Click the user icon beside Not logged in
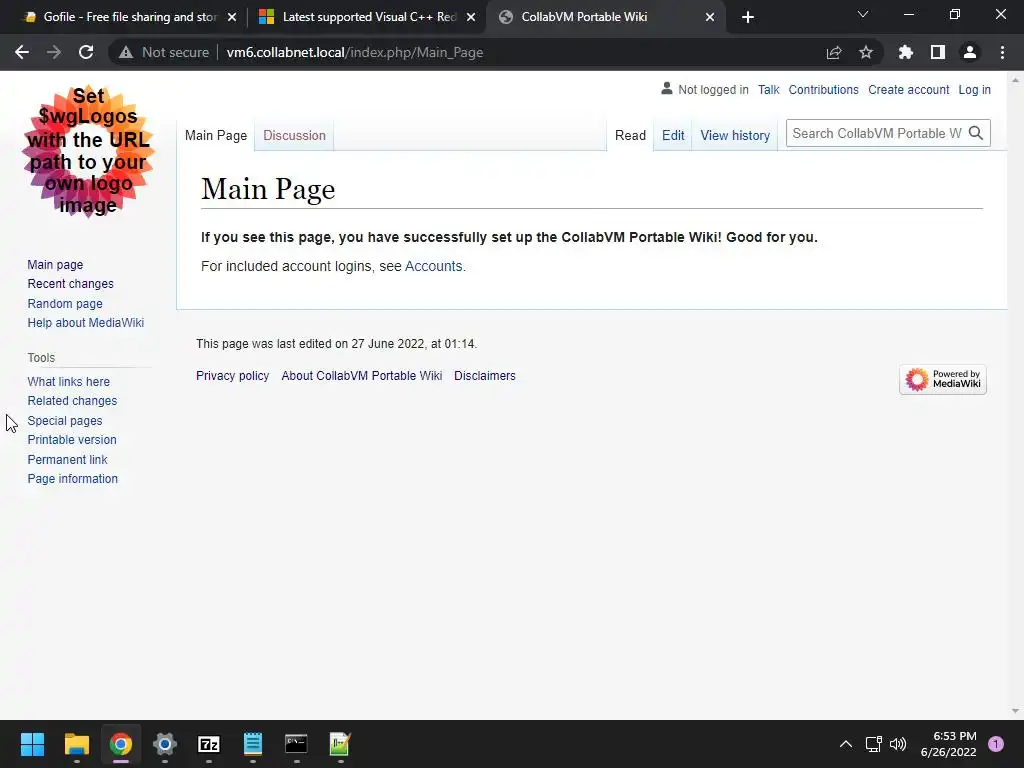Screen dimensions: 1024x768 (666, 88)
